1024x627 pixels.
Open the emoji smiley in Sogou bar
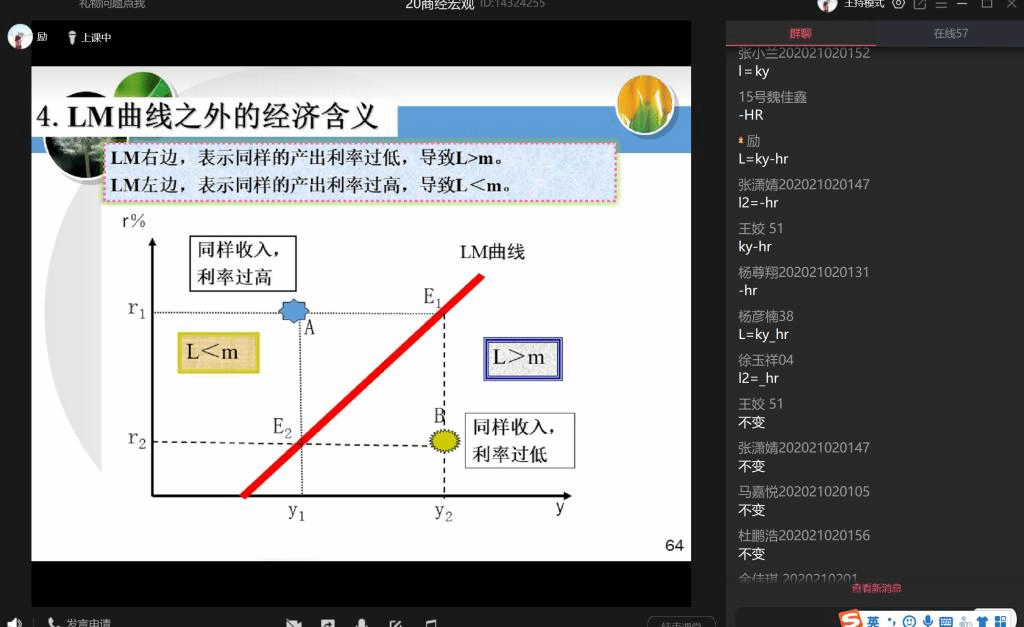pos(909,620)
